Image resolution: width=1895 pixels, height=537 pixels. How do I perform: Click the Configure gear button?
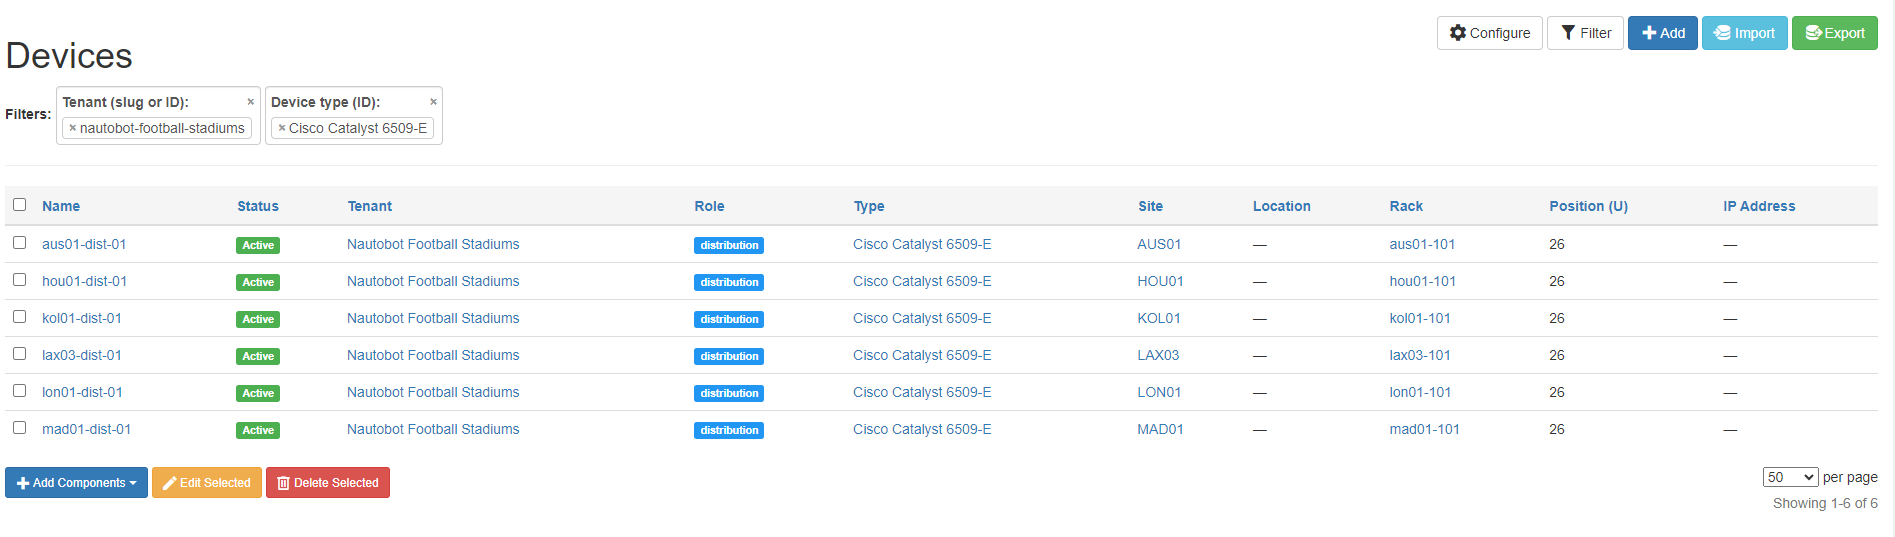pyautogui.click(x=1489, y=33)
